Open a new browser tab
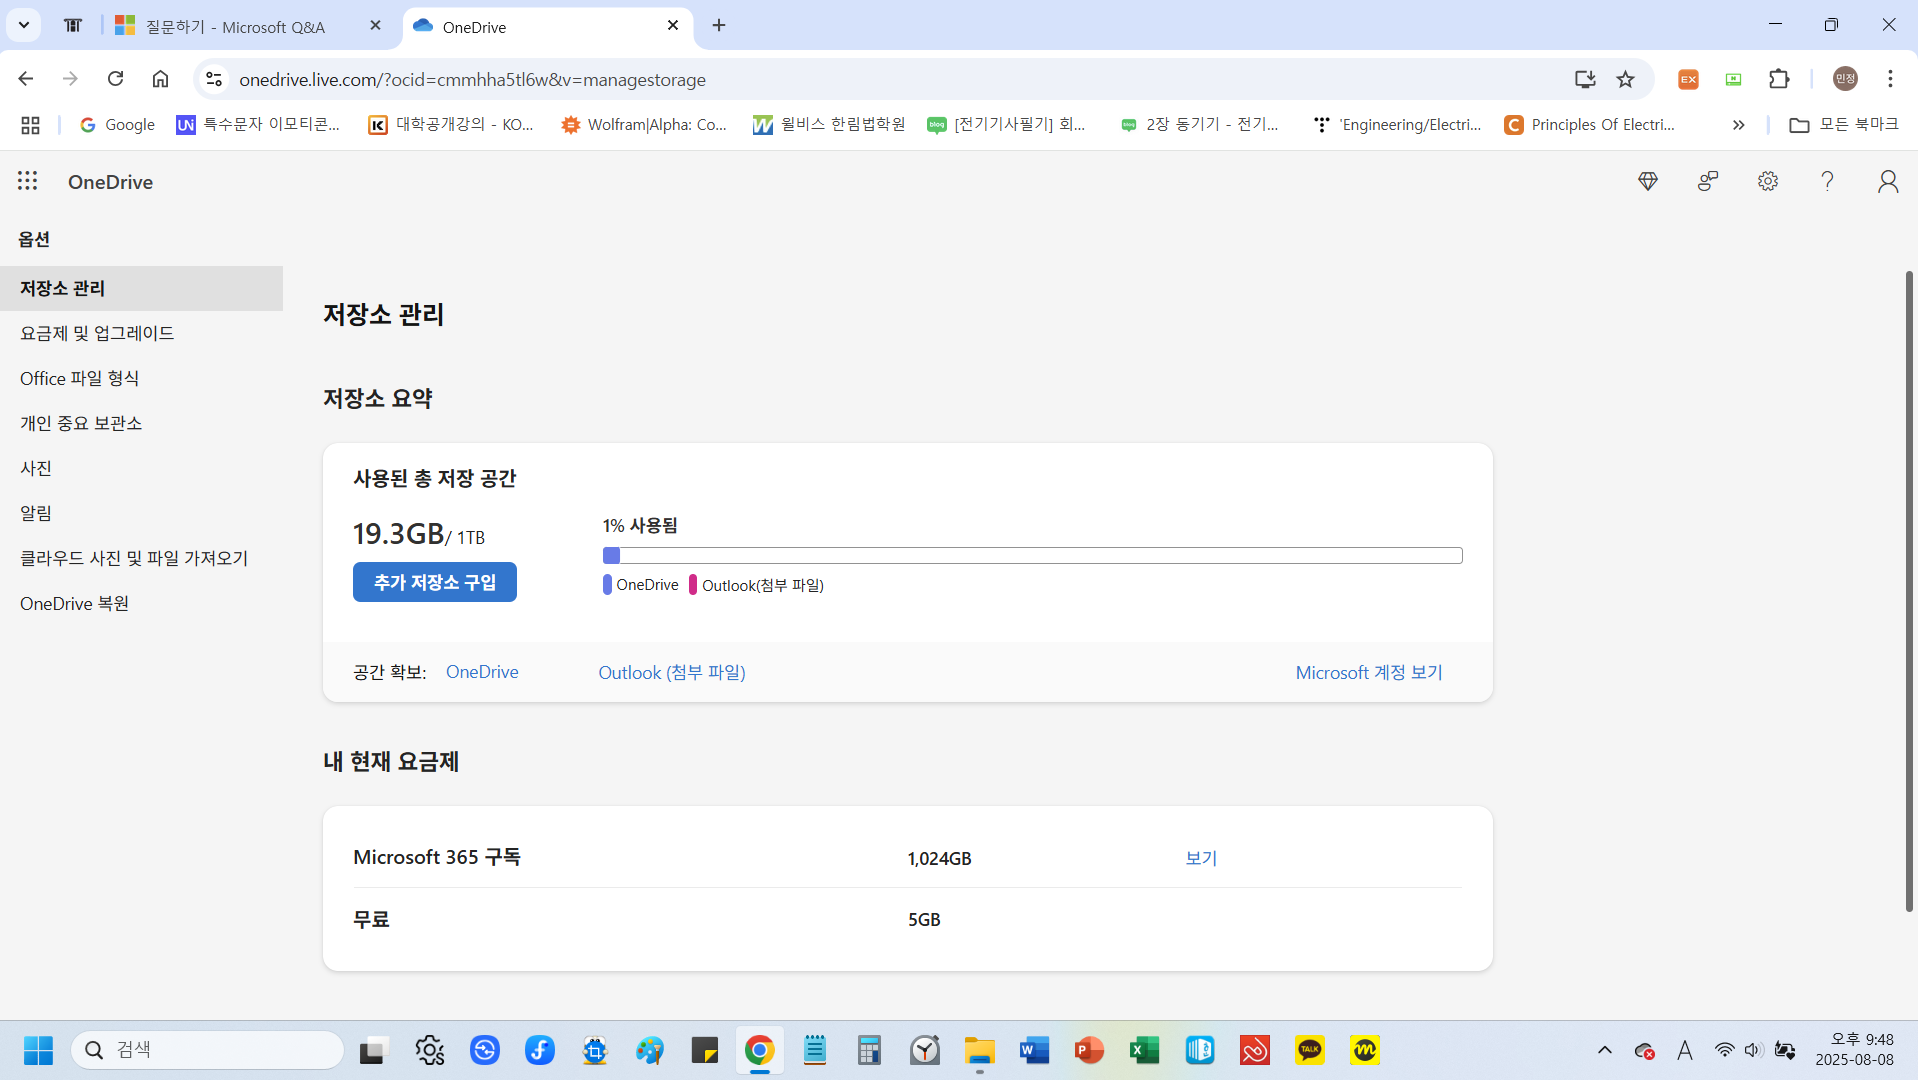This screenshot has height=1080, width=1918. tap(719, 26)
